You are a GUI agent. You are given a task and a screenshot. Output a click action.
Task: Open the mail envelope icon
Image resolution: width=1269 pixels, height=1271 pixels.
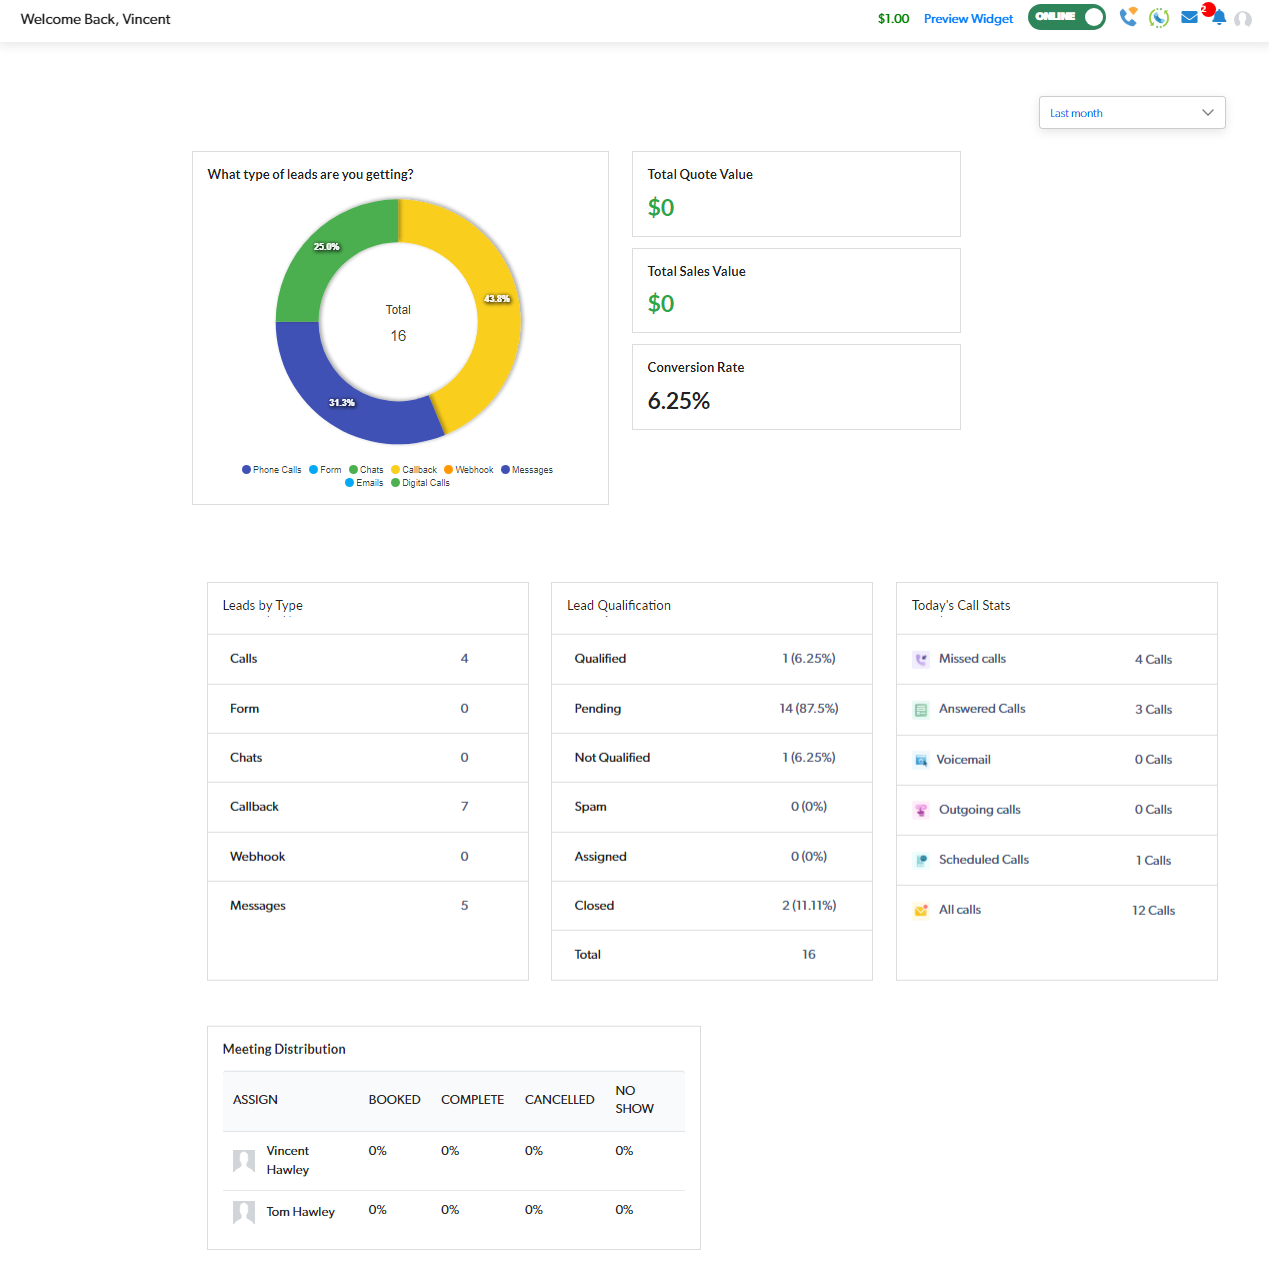[1189, 17]
